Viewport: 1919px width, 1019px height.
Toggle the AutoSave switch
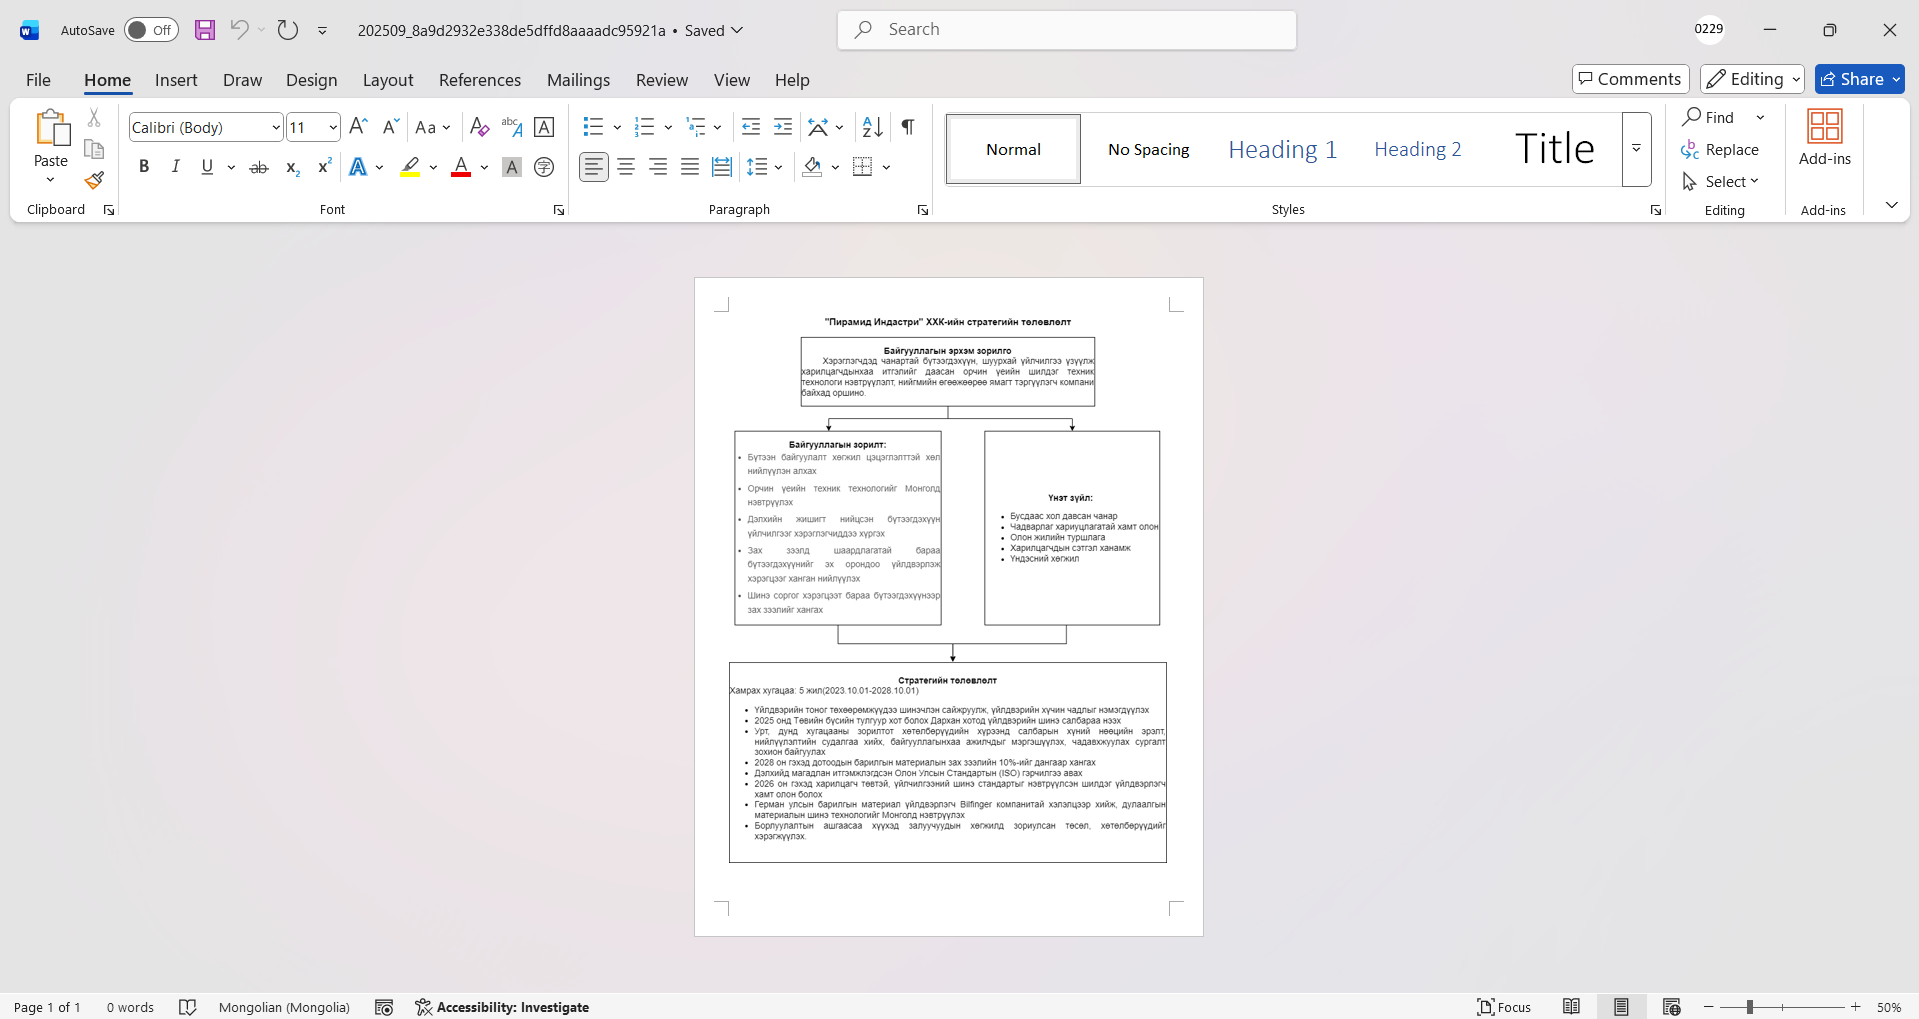point(151,30)
